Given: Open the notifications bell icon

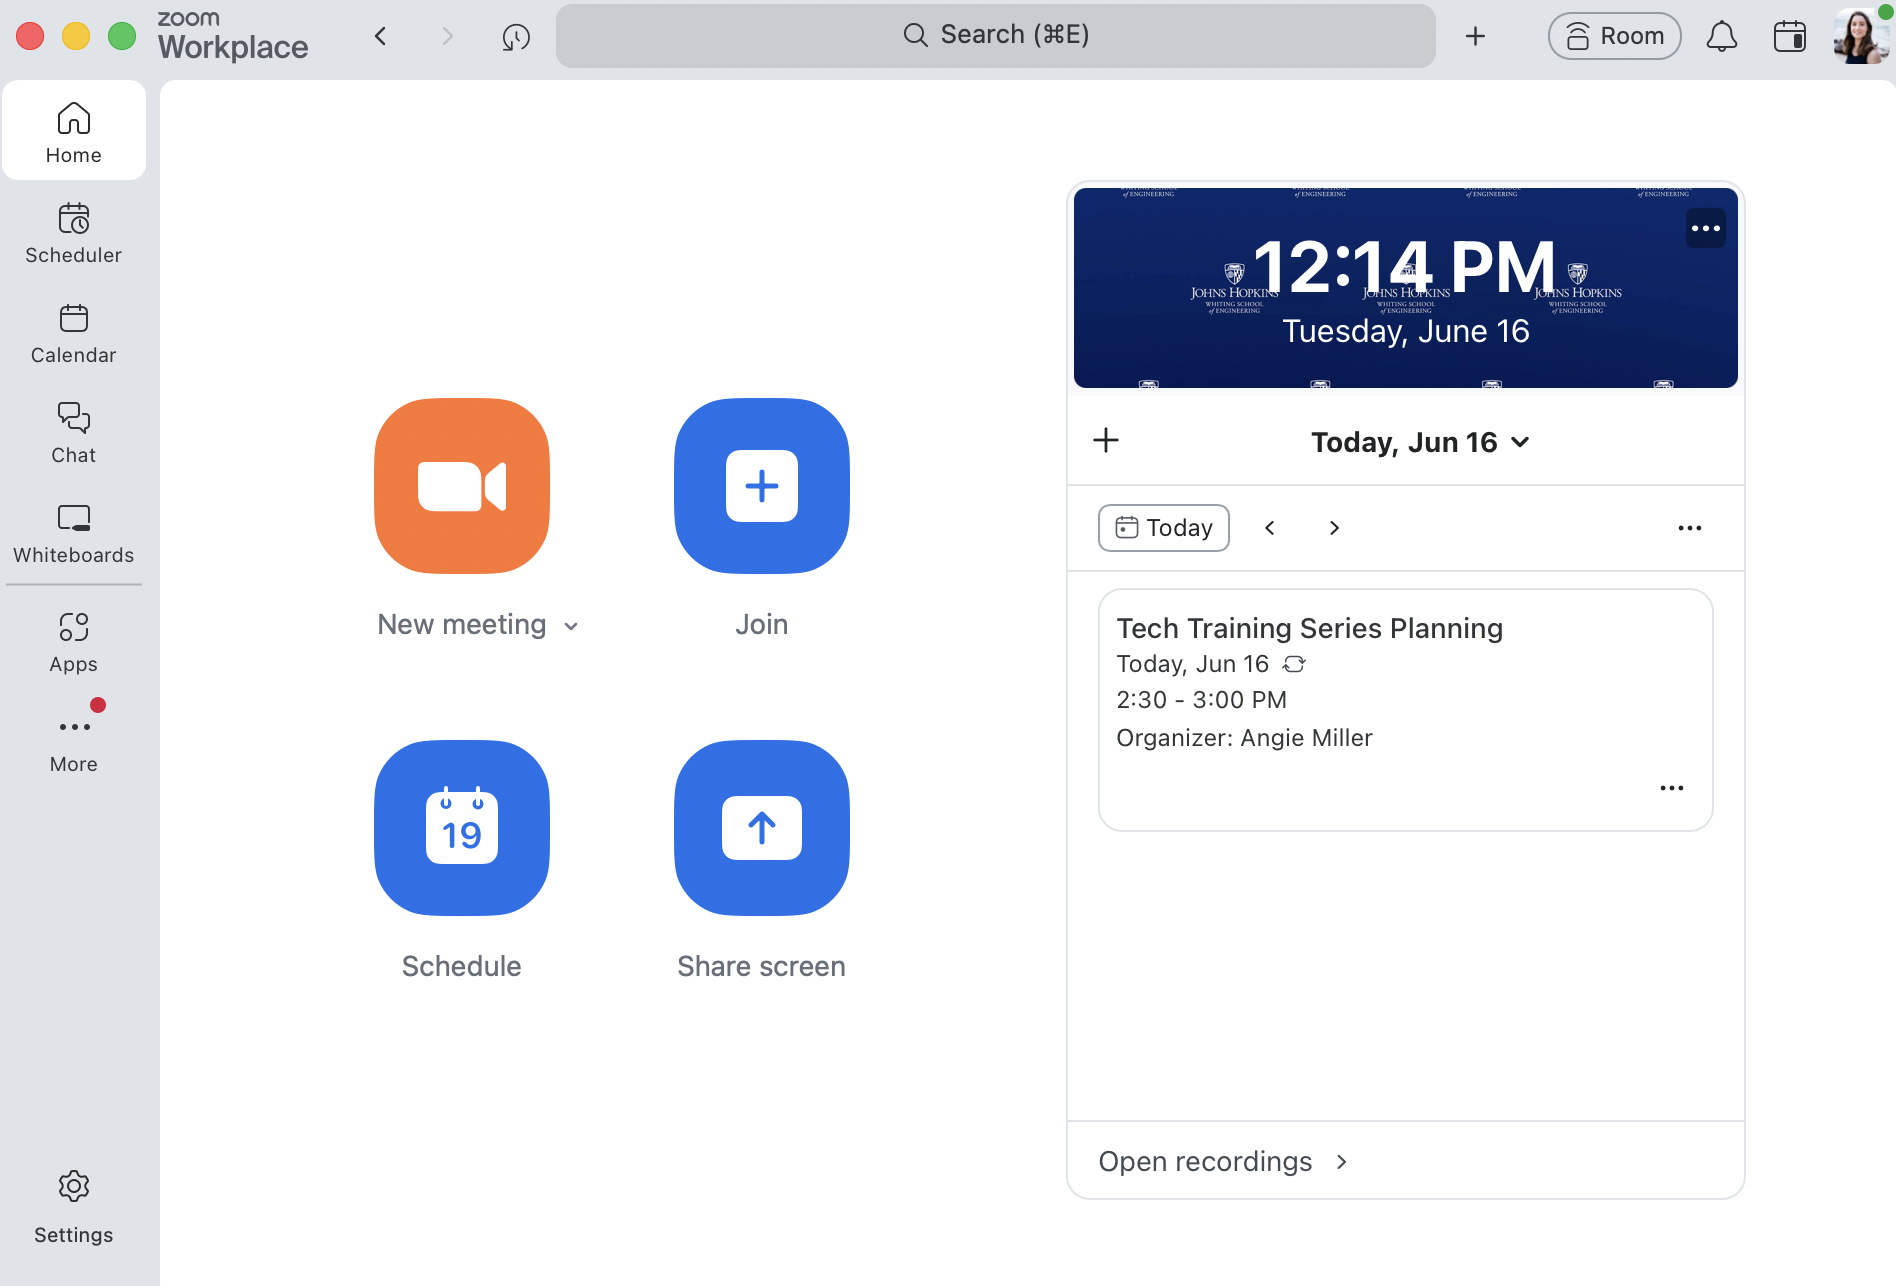Looking at the screenshot, I should point(1721,36).
